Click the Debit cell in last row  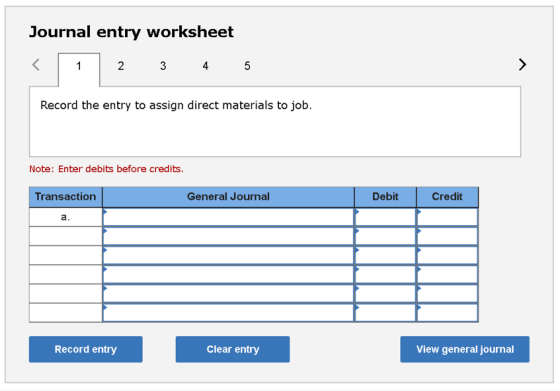[385, 313]
